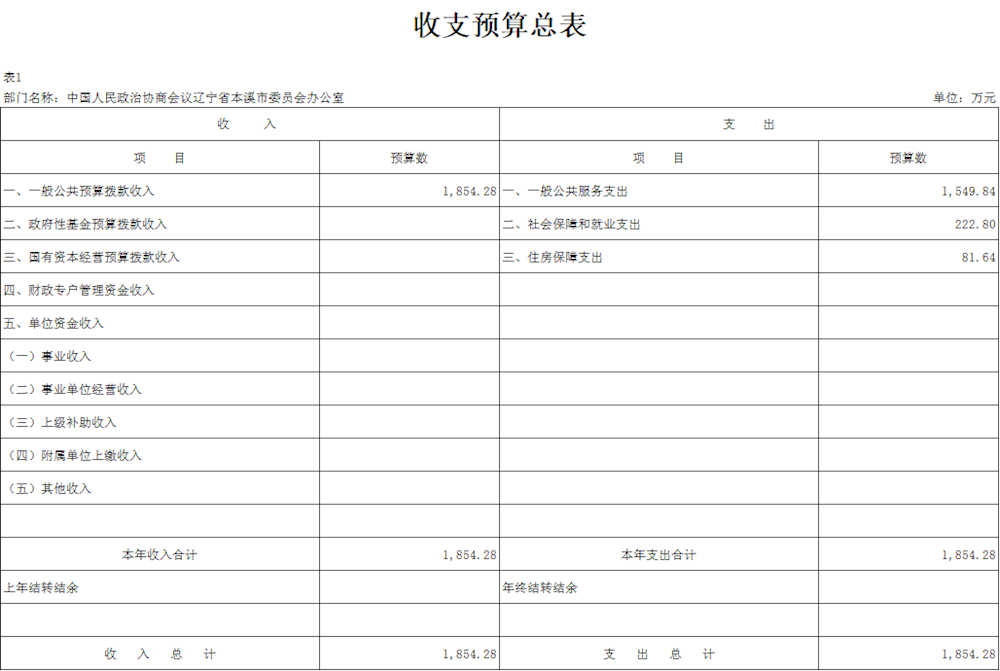Click the cell （二）事业单位经营收入

click(x=160, y=389)
